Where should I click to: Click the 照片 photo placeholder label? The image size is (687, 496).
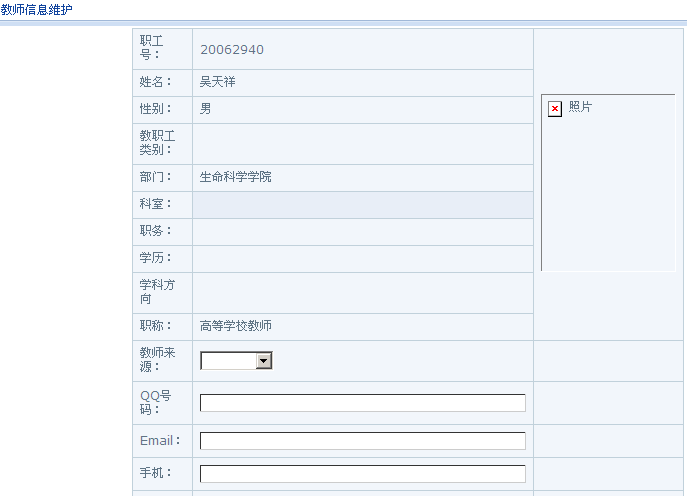(580, 107)
